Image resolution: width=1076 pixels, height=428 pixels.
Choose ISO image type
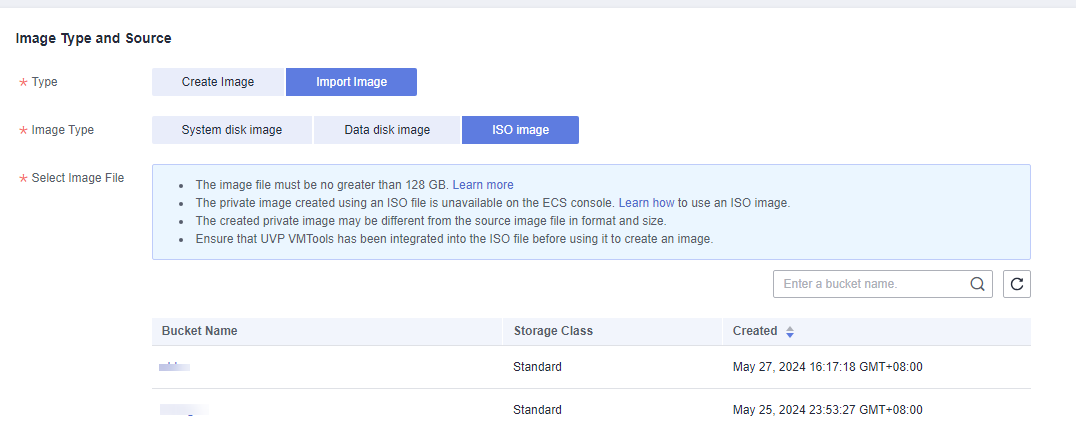[520, 130]
